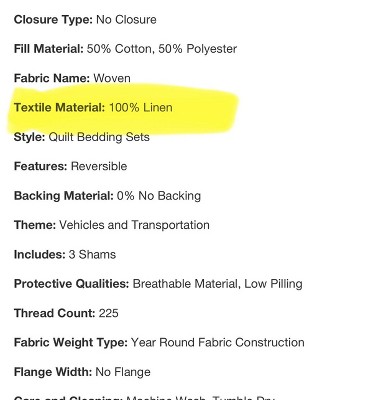Select the Vehicles and Transportation theme text

pyautogui.click(x=134, y=225)
